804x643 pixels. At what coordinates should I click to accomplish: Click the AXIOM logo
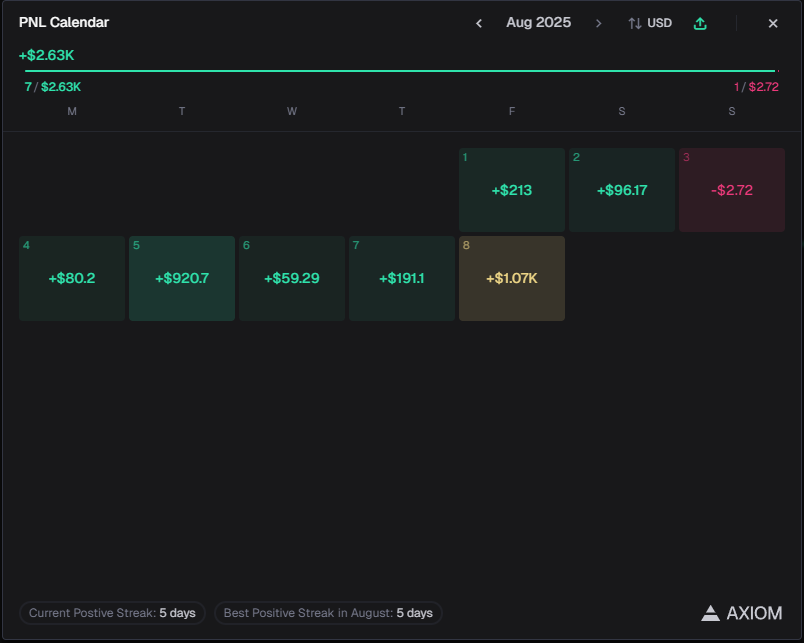click(741, 613)
